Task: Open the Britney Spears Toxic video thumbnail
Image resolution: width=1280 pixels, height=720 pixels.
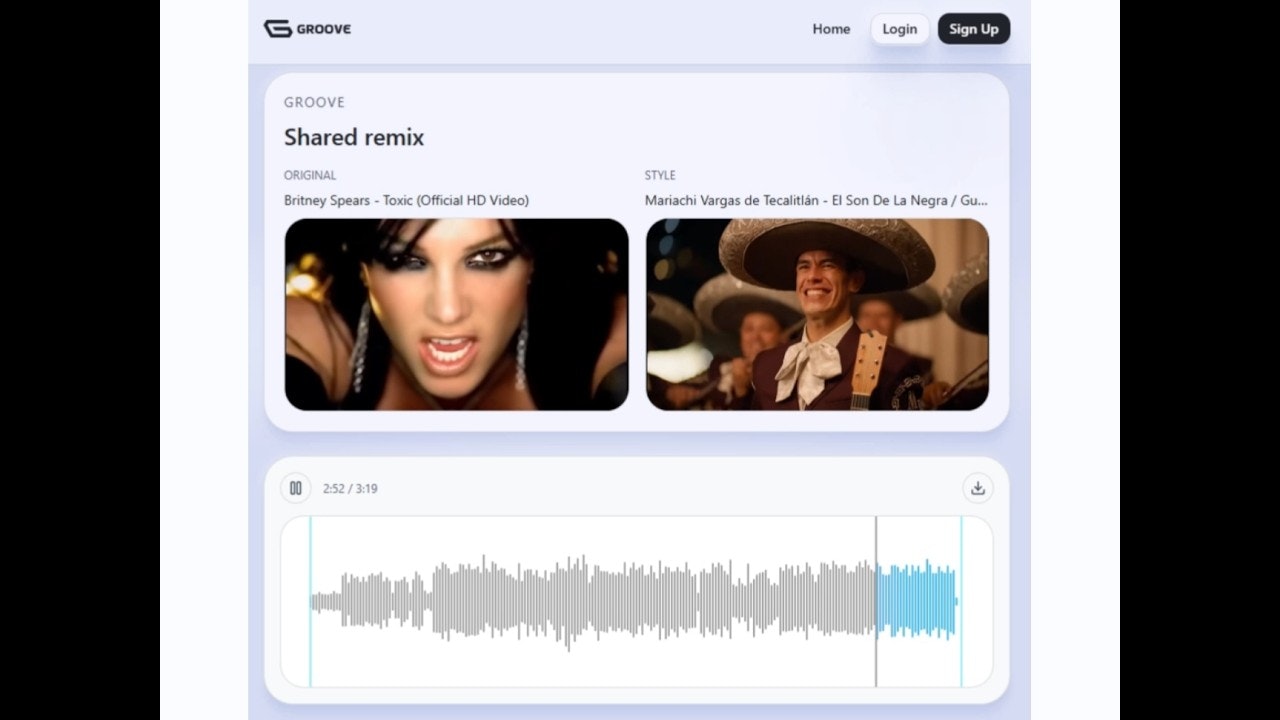Action: (457, 314)
